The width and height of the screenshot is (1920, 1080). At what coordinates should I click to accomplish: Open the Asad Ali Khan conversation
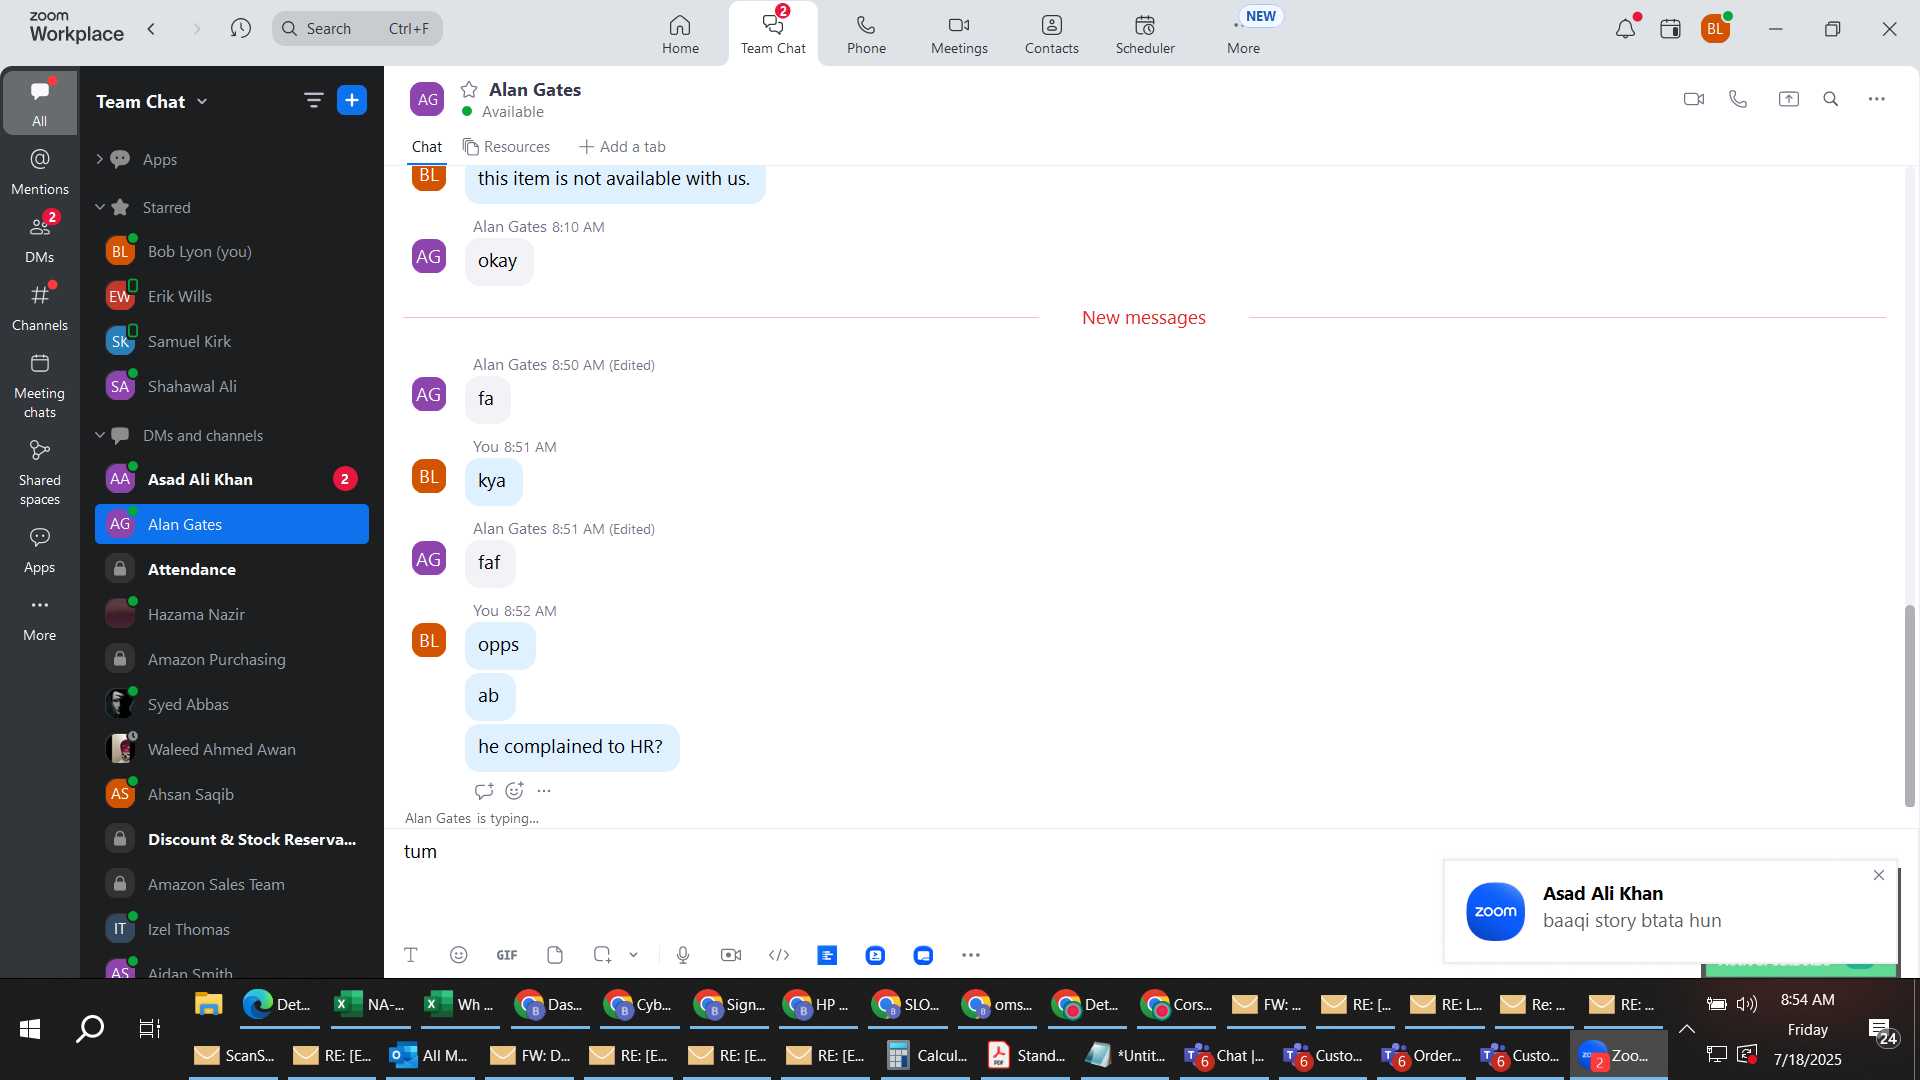tap(232, 479)
